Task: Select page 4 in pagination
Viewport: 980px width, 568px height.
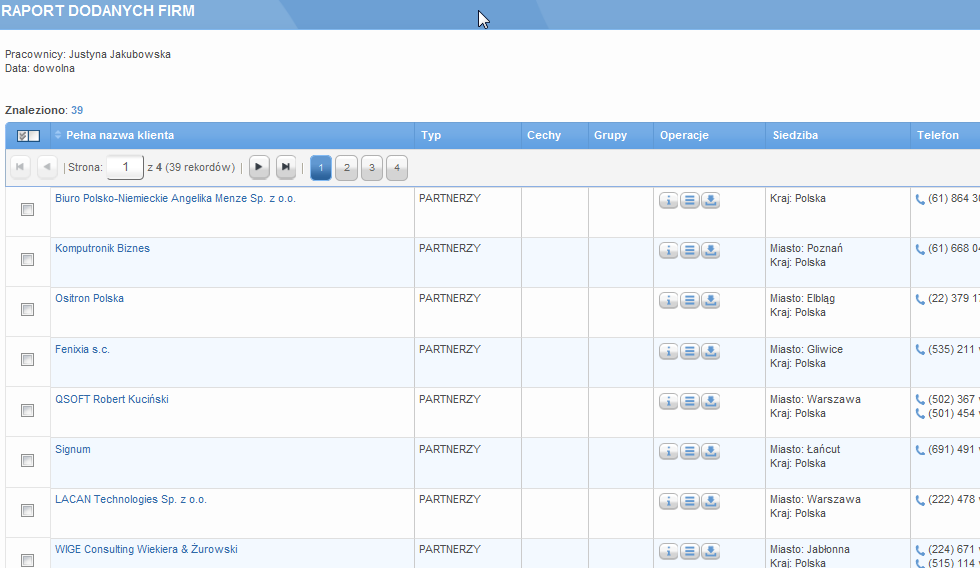Action: point(397,167)
